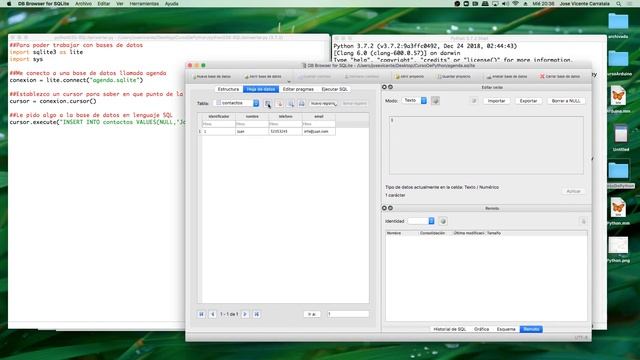Sort the table by the telefono column header
640x360 pixels.
click(285, 116)
